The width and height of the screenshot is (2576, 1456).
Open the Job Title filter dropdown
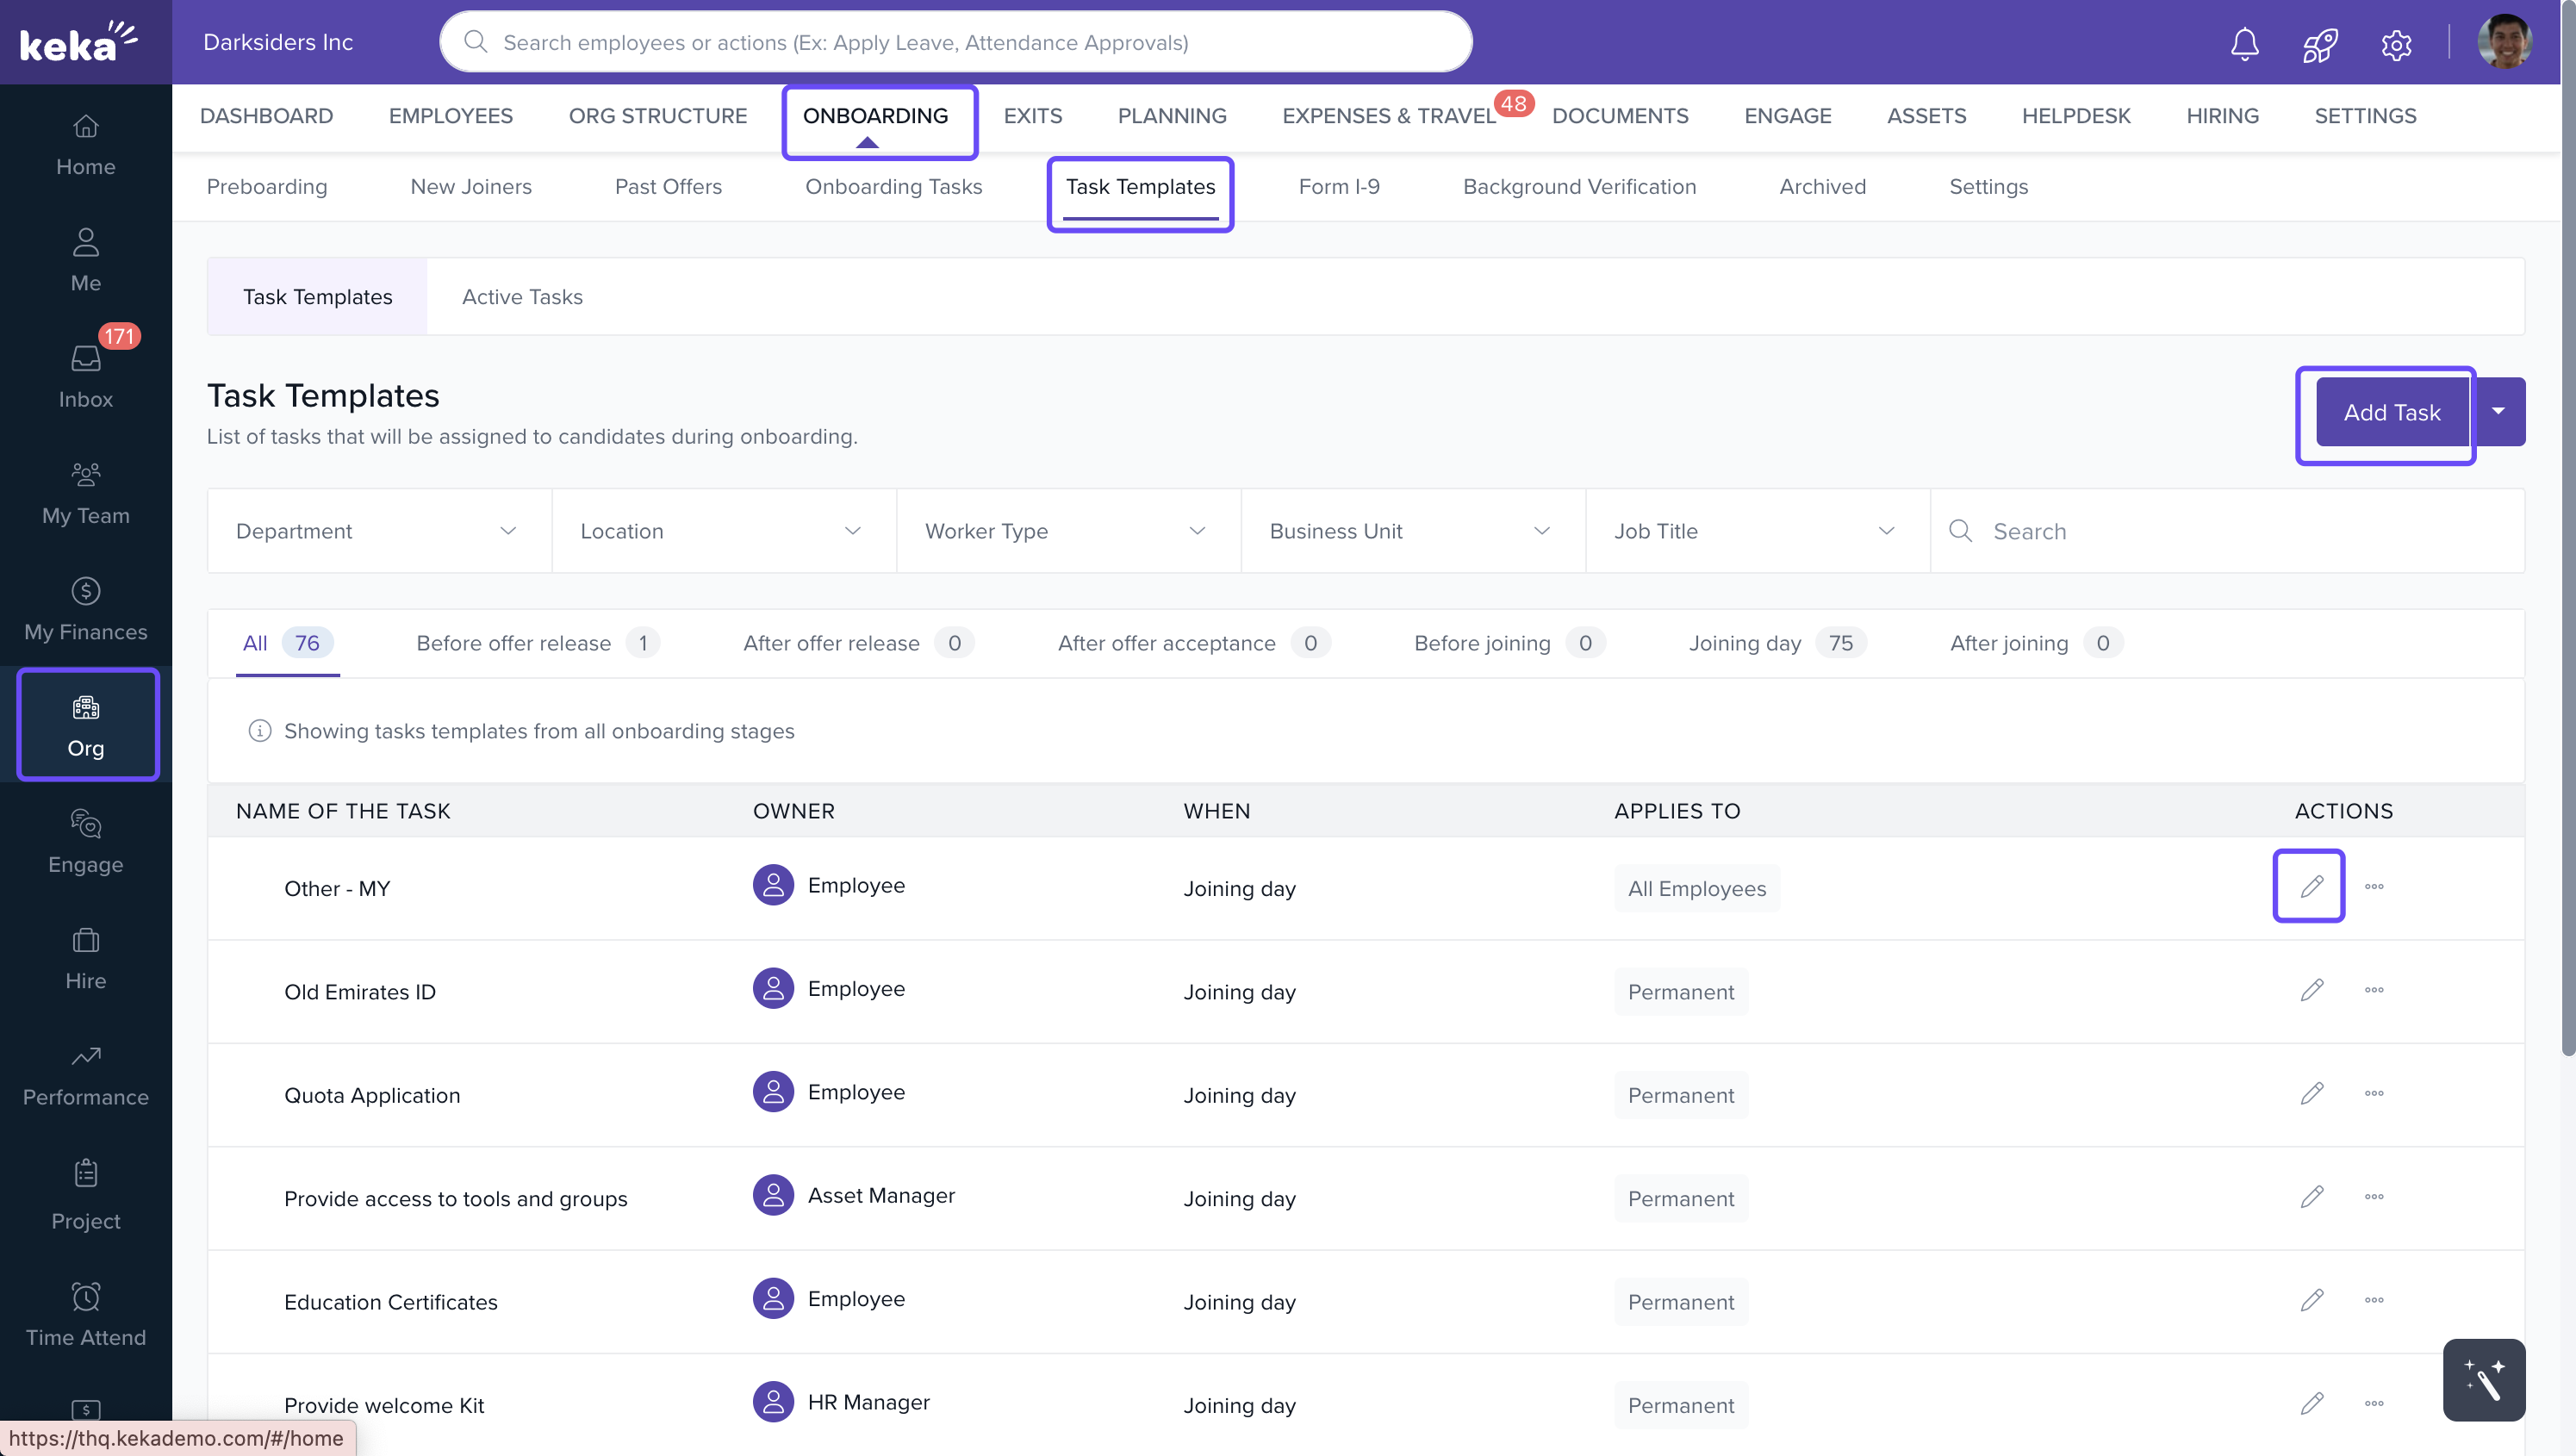pos(1756,531)
